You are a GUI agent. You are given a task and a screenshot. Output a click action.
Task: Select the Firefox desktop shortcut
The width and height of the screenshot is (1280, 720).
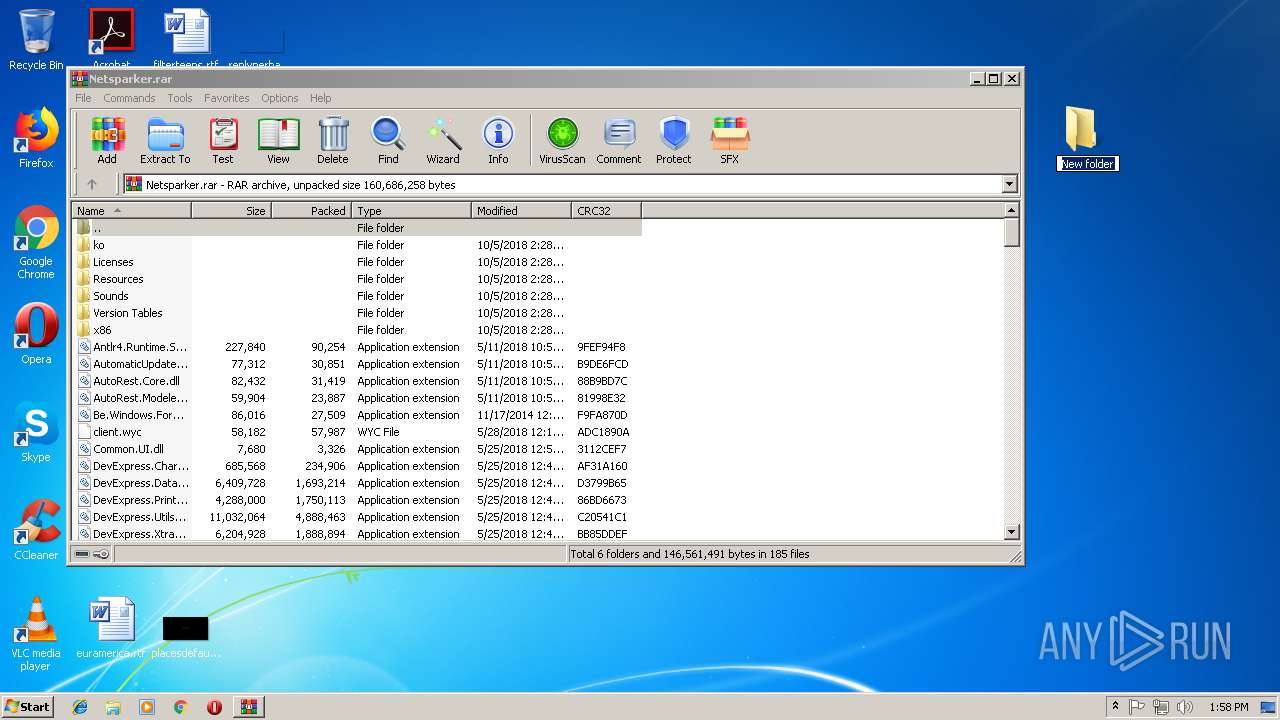[x=36, y=138]
